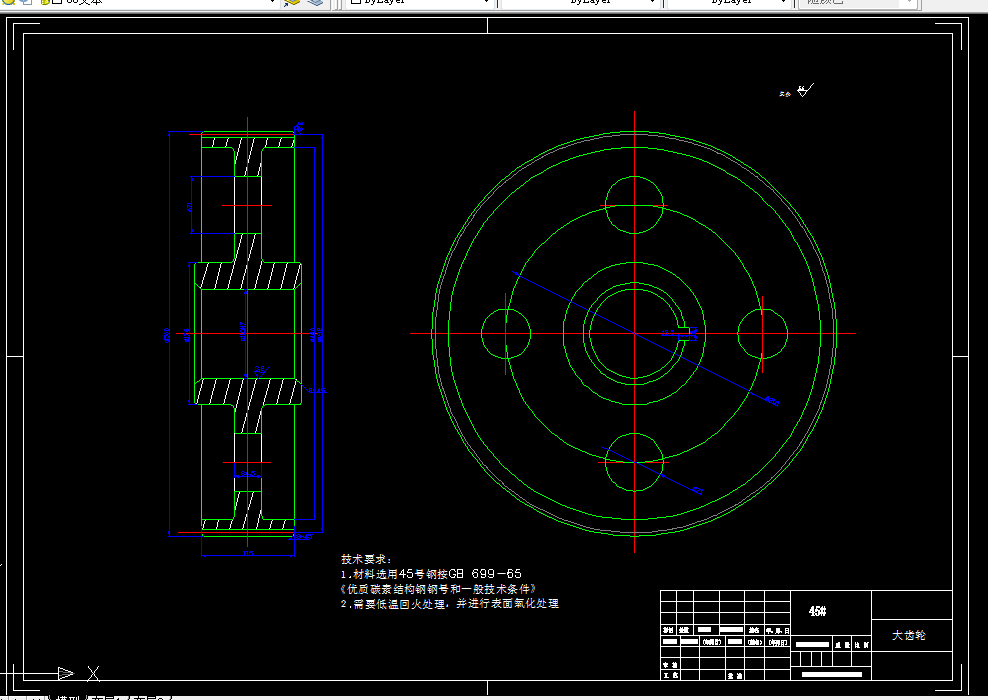
Task: Select the right bolt hole circle in the front view
Action: click(762, 333)
